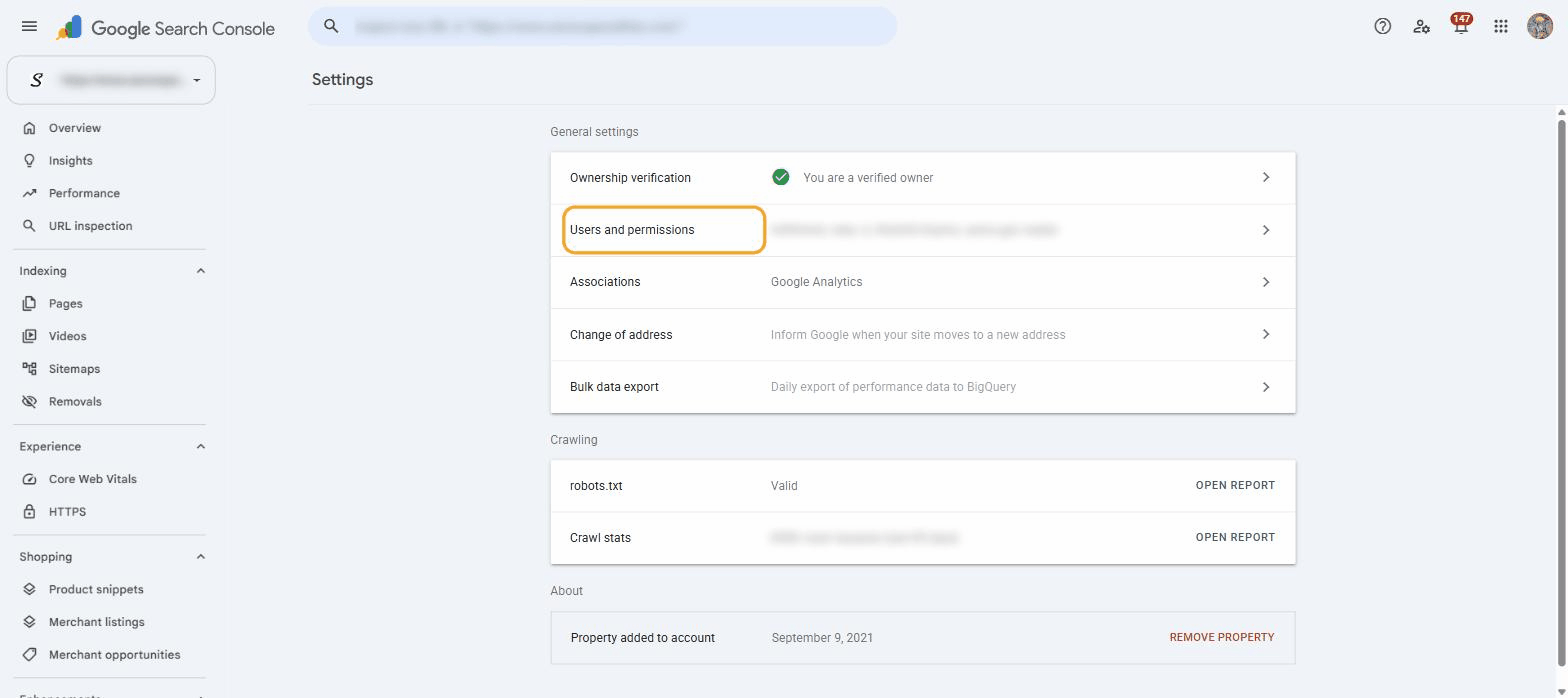Click the September 9, 2021 date
This screenshot has width=1568, height=698.
pos(822,638)
